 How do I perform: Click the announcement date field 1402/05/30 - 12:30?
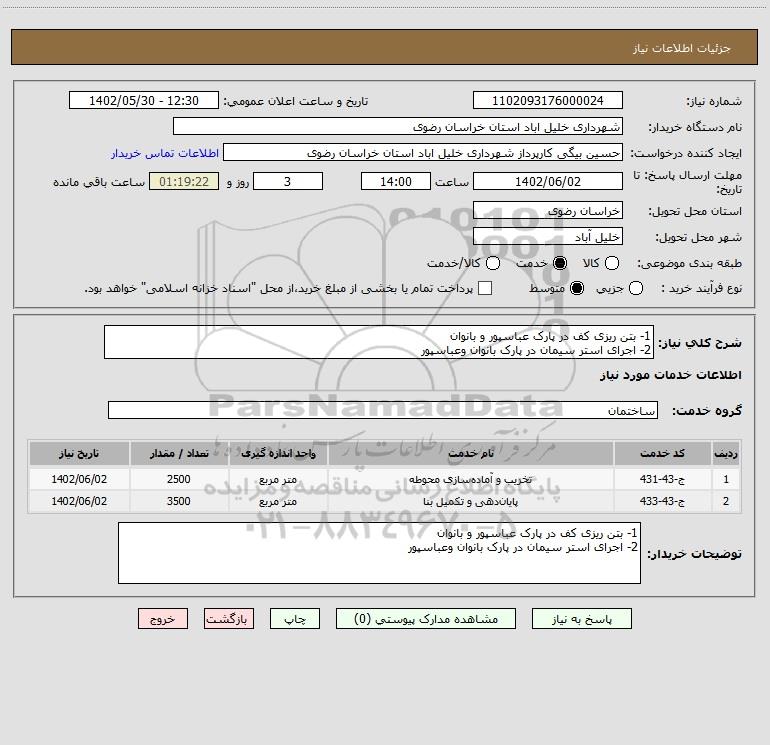pos(144,101)
